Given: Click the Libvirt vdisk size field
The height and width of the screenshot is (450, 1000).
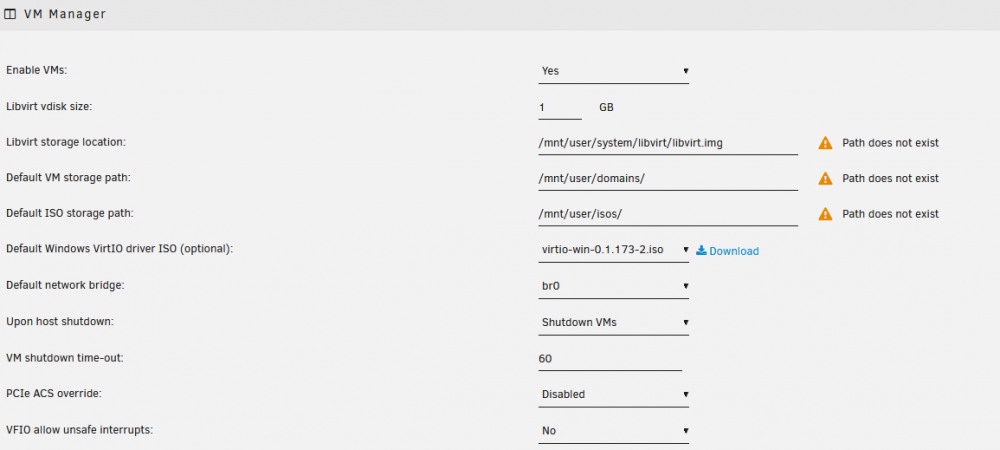Looking at the screenshot, I should pyautogui.click(x=560, y=108).
